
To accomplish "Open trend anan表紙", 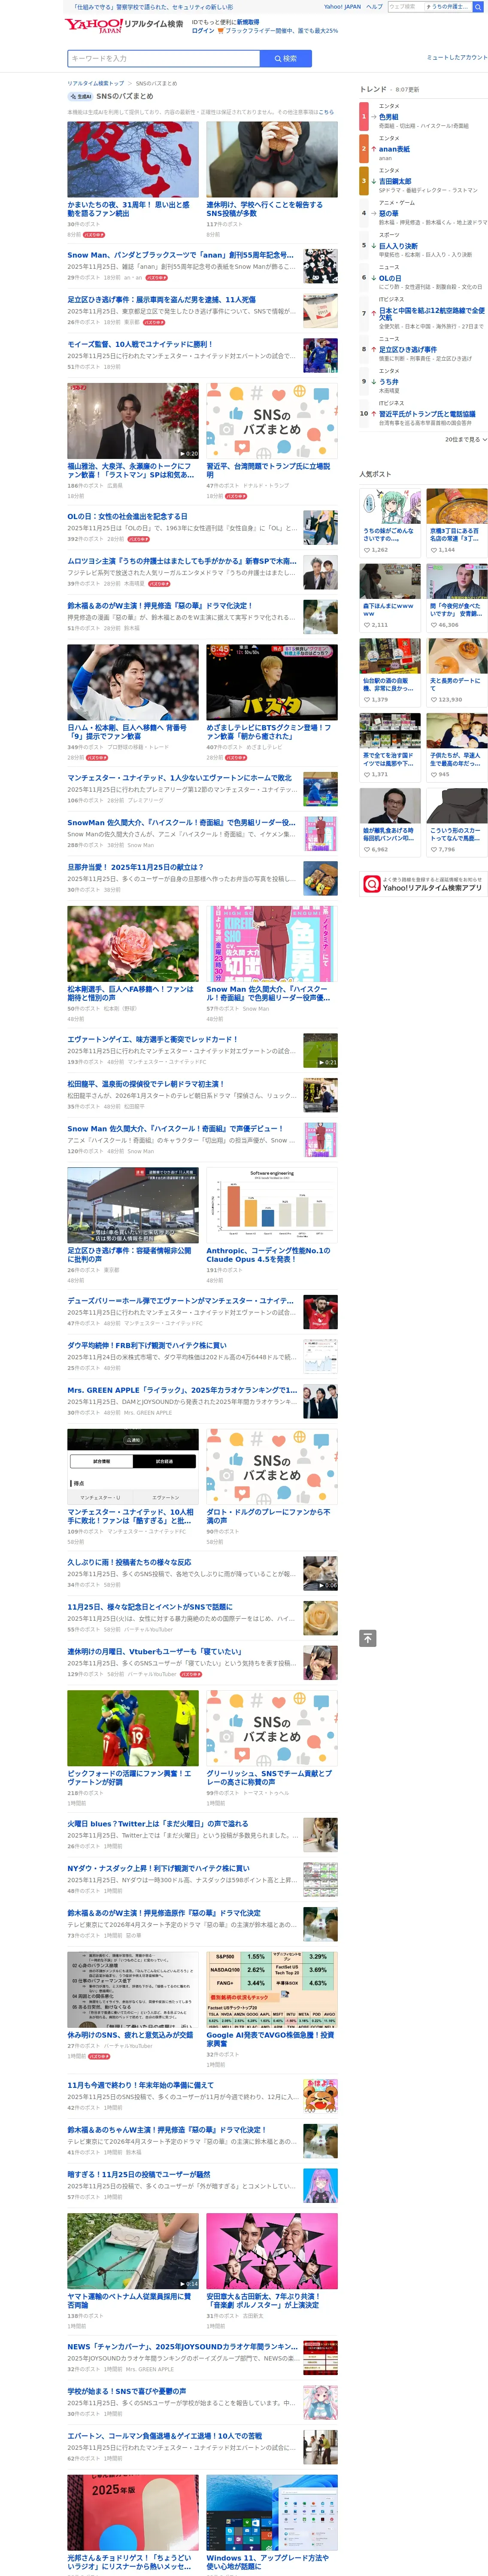I will 394,149.
